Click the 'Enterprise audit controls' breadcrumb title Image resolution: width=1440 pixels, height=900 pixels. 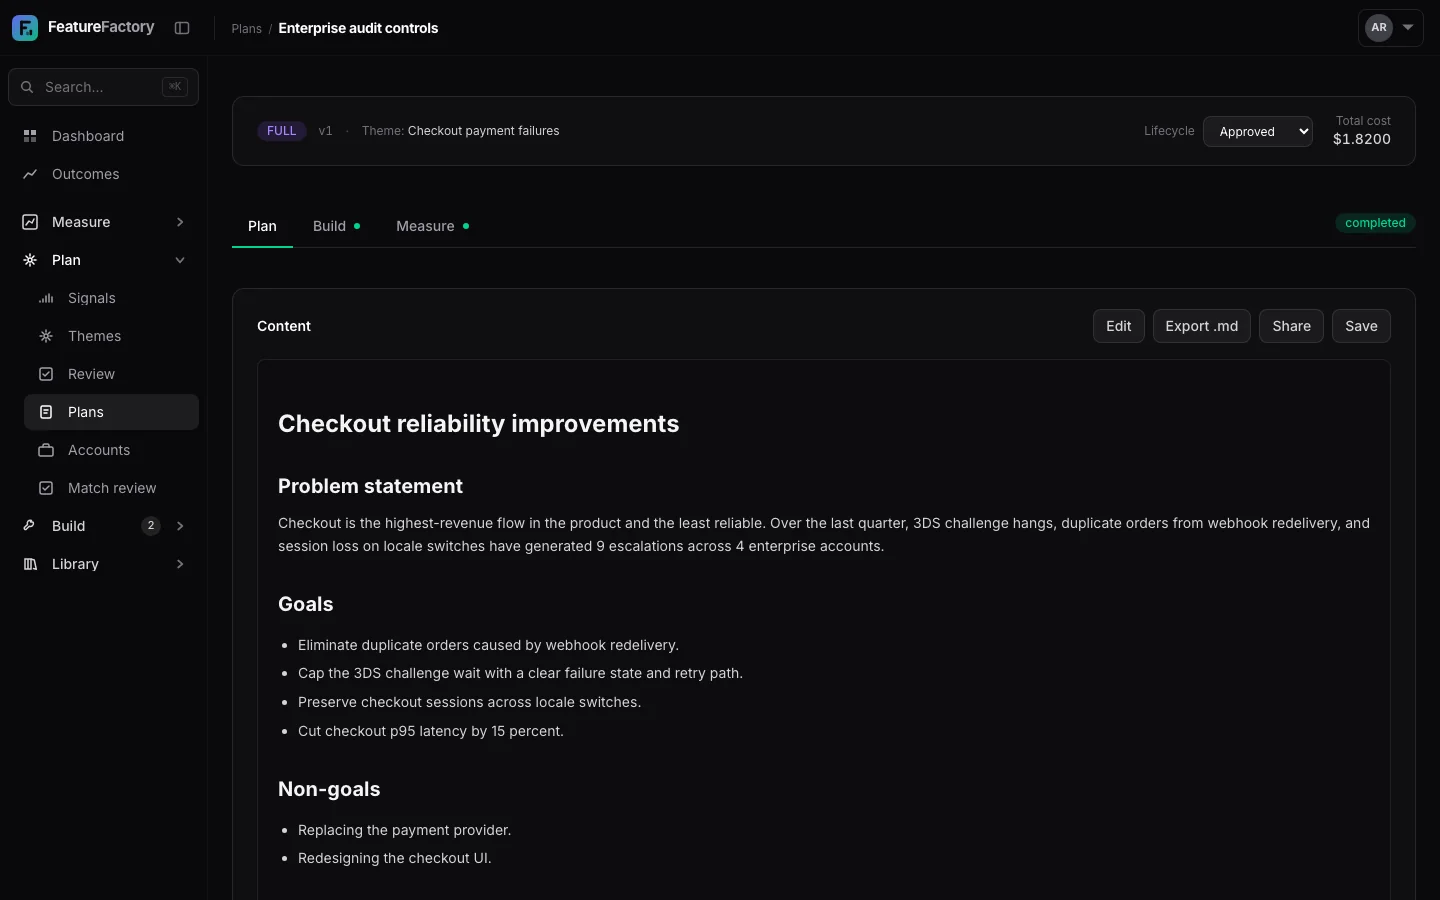358,28
